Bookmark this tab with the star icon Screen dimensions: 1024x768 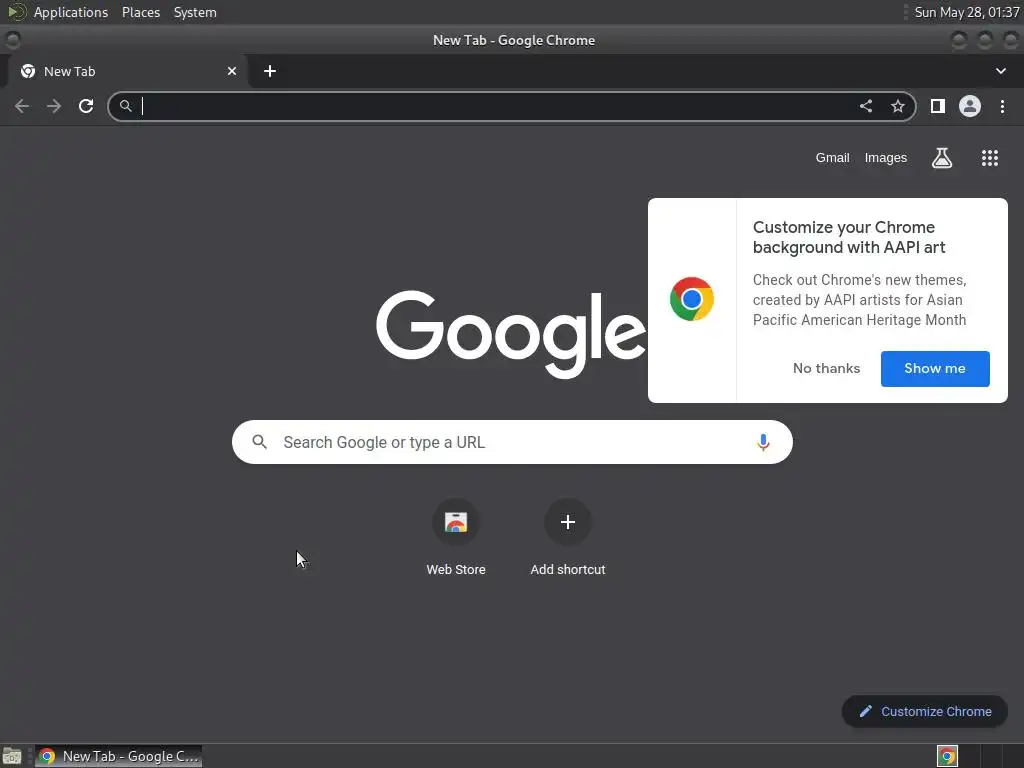898,106
